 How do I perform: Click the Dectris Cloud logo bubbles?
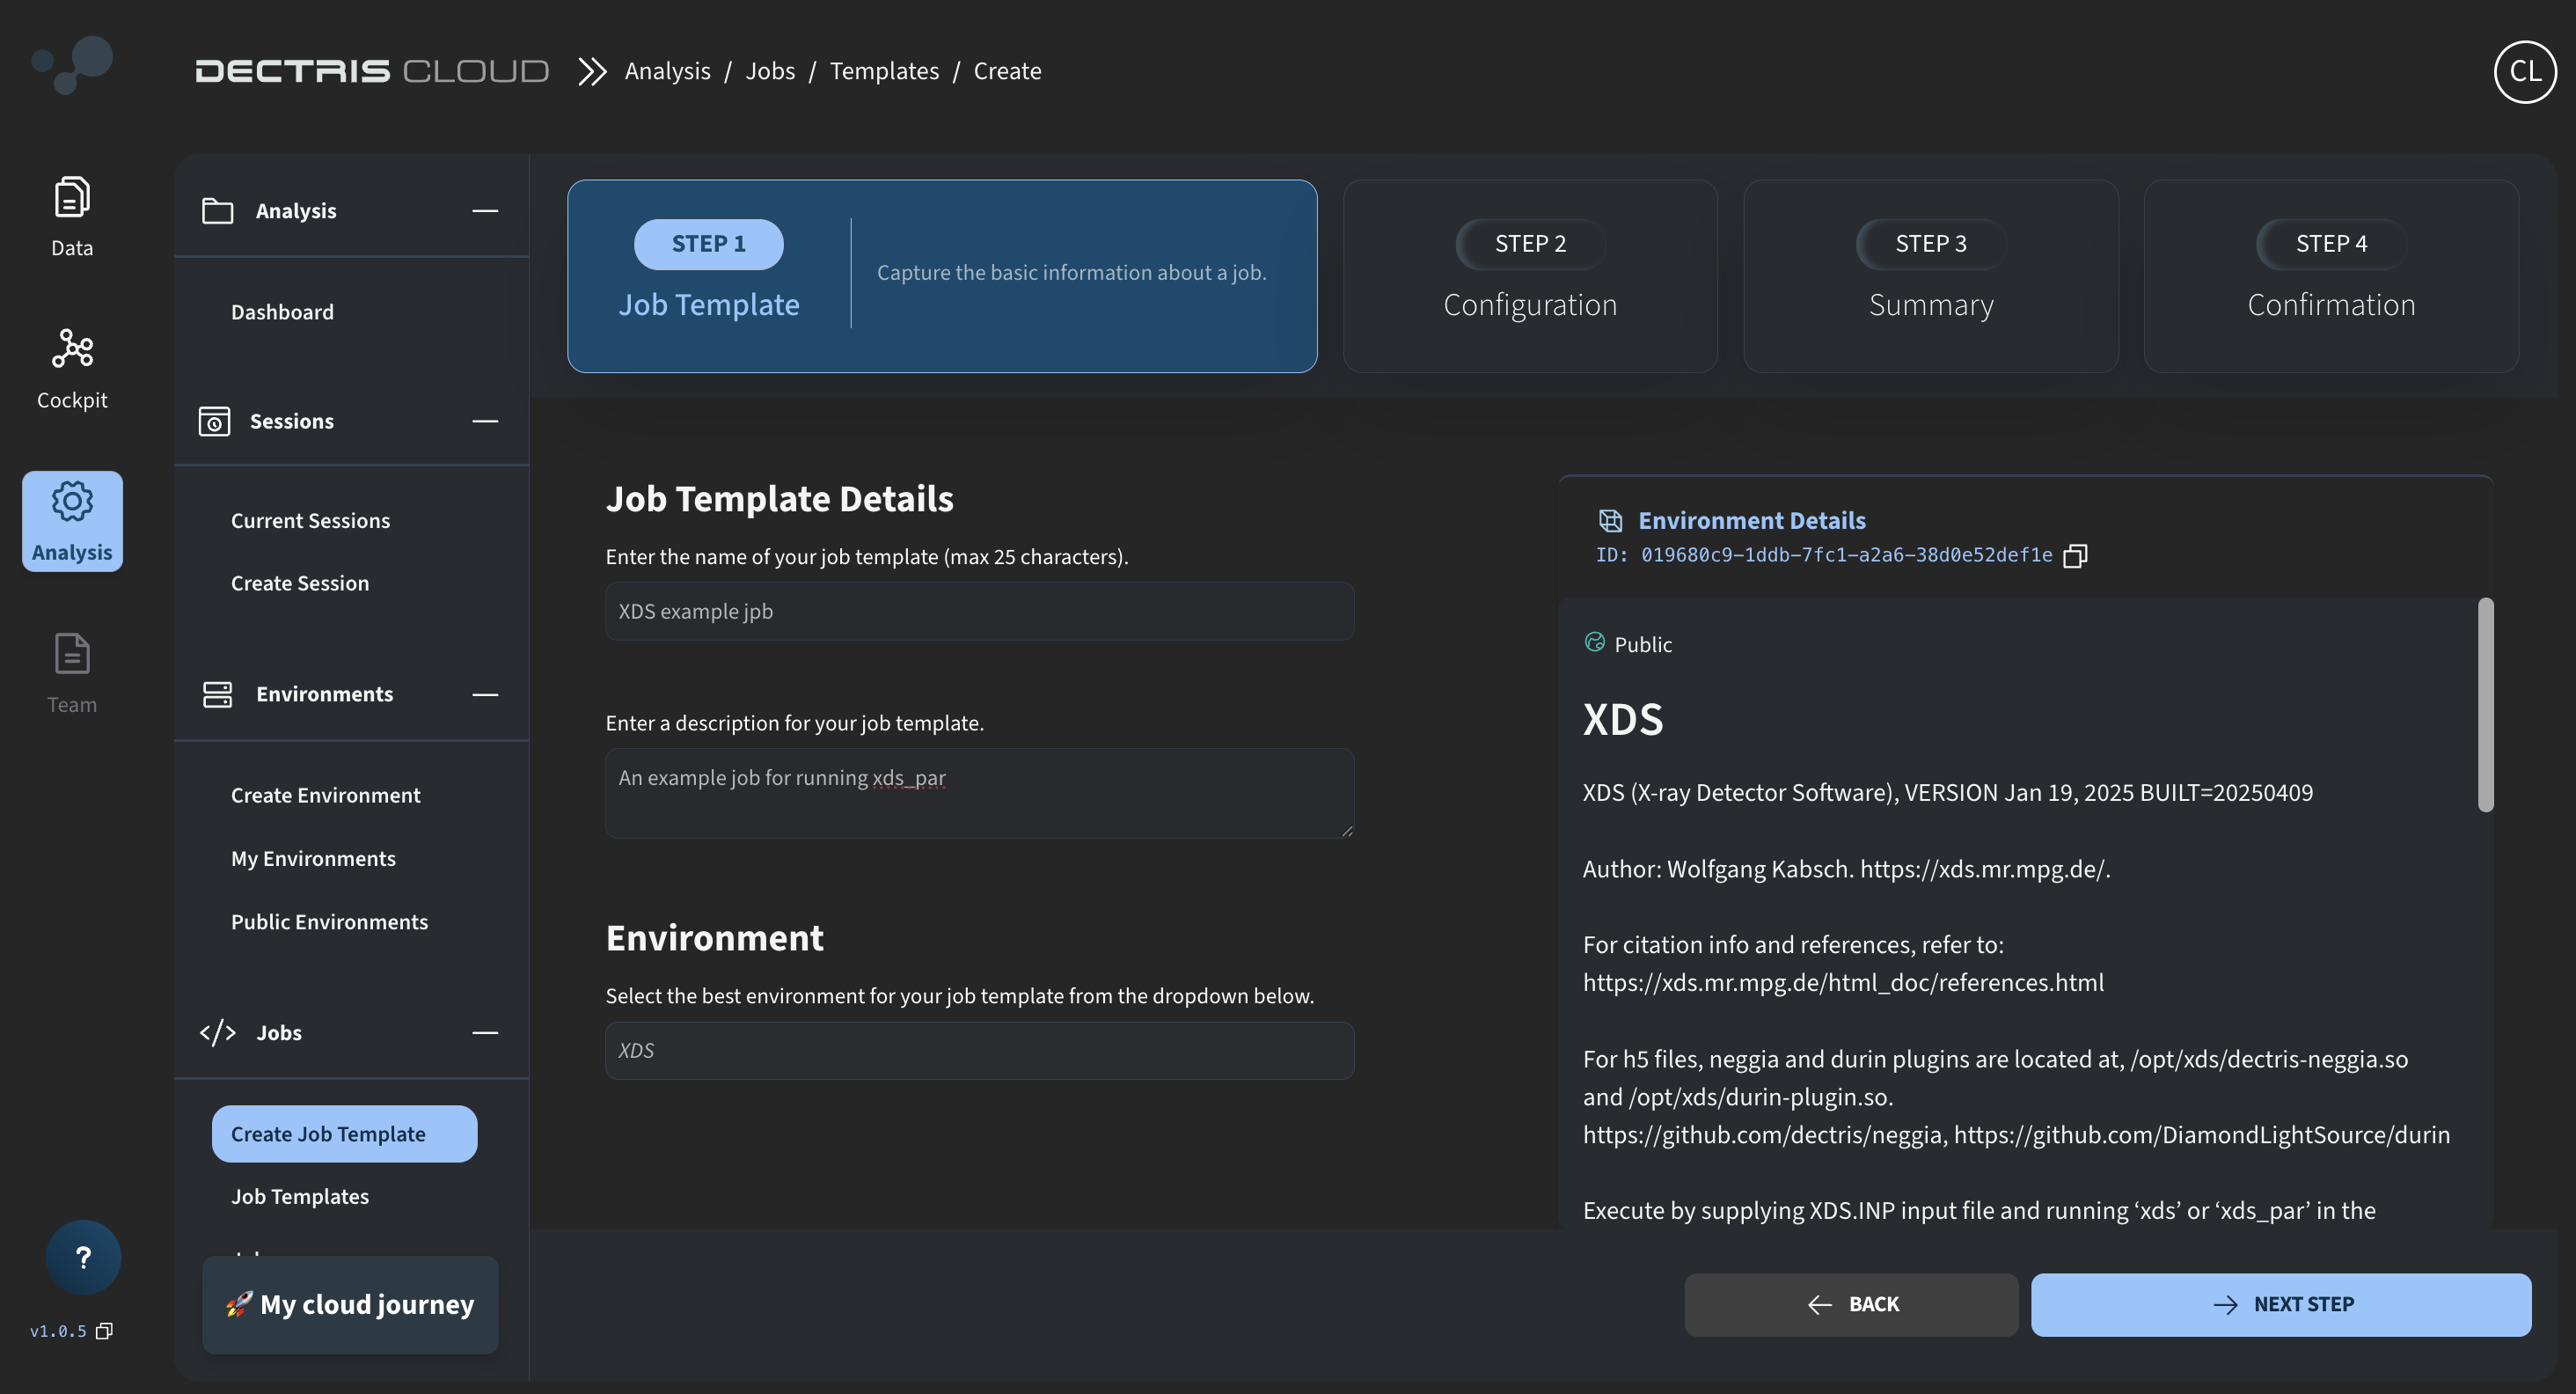[x=72, y=65]
